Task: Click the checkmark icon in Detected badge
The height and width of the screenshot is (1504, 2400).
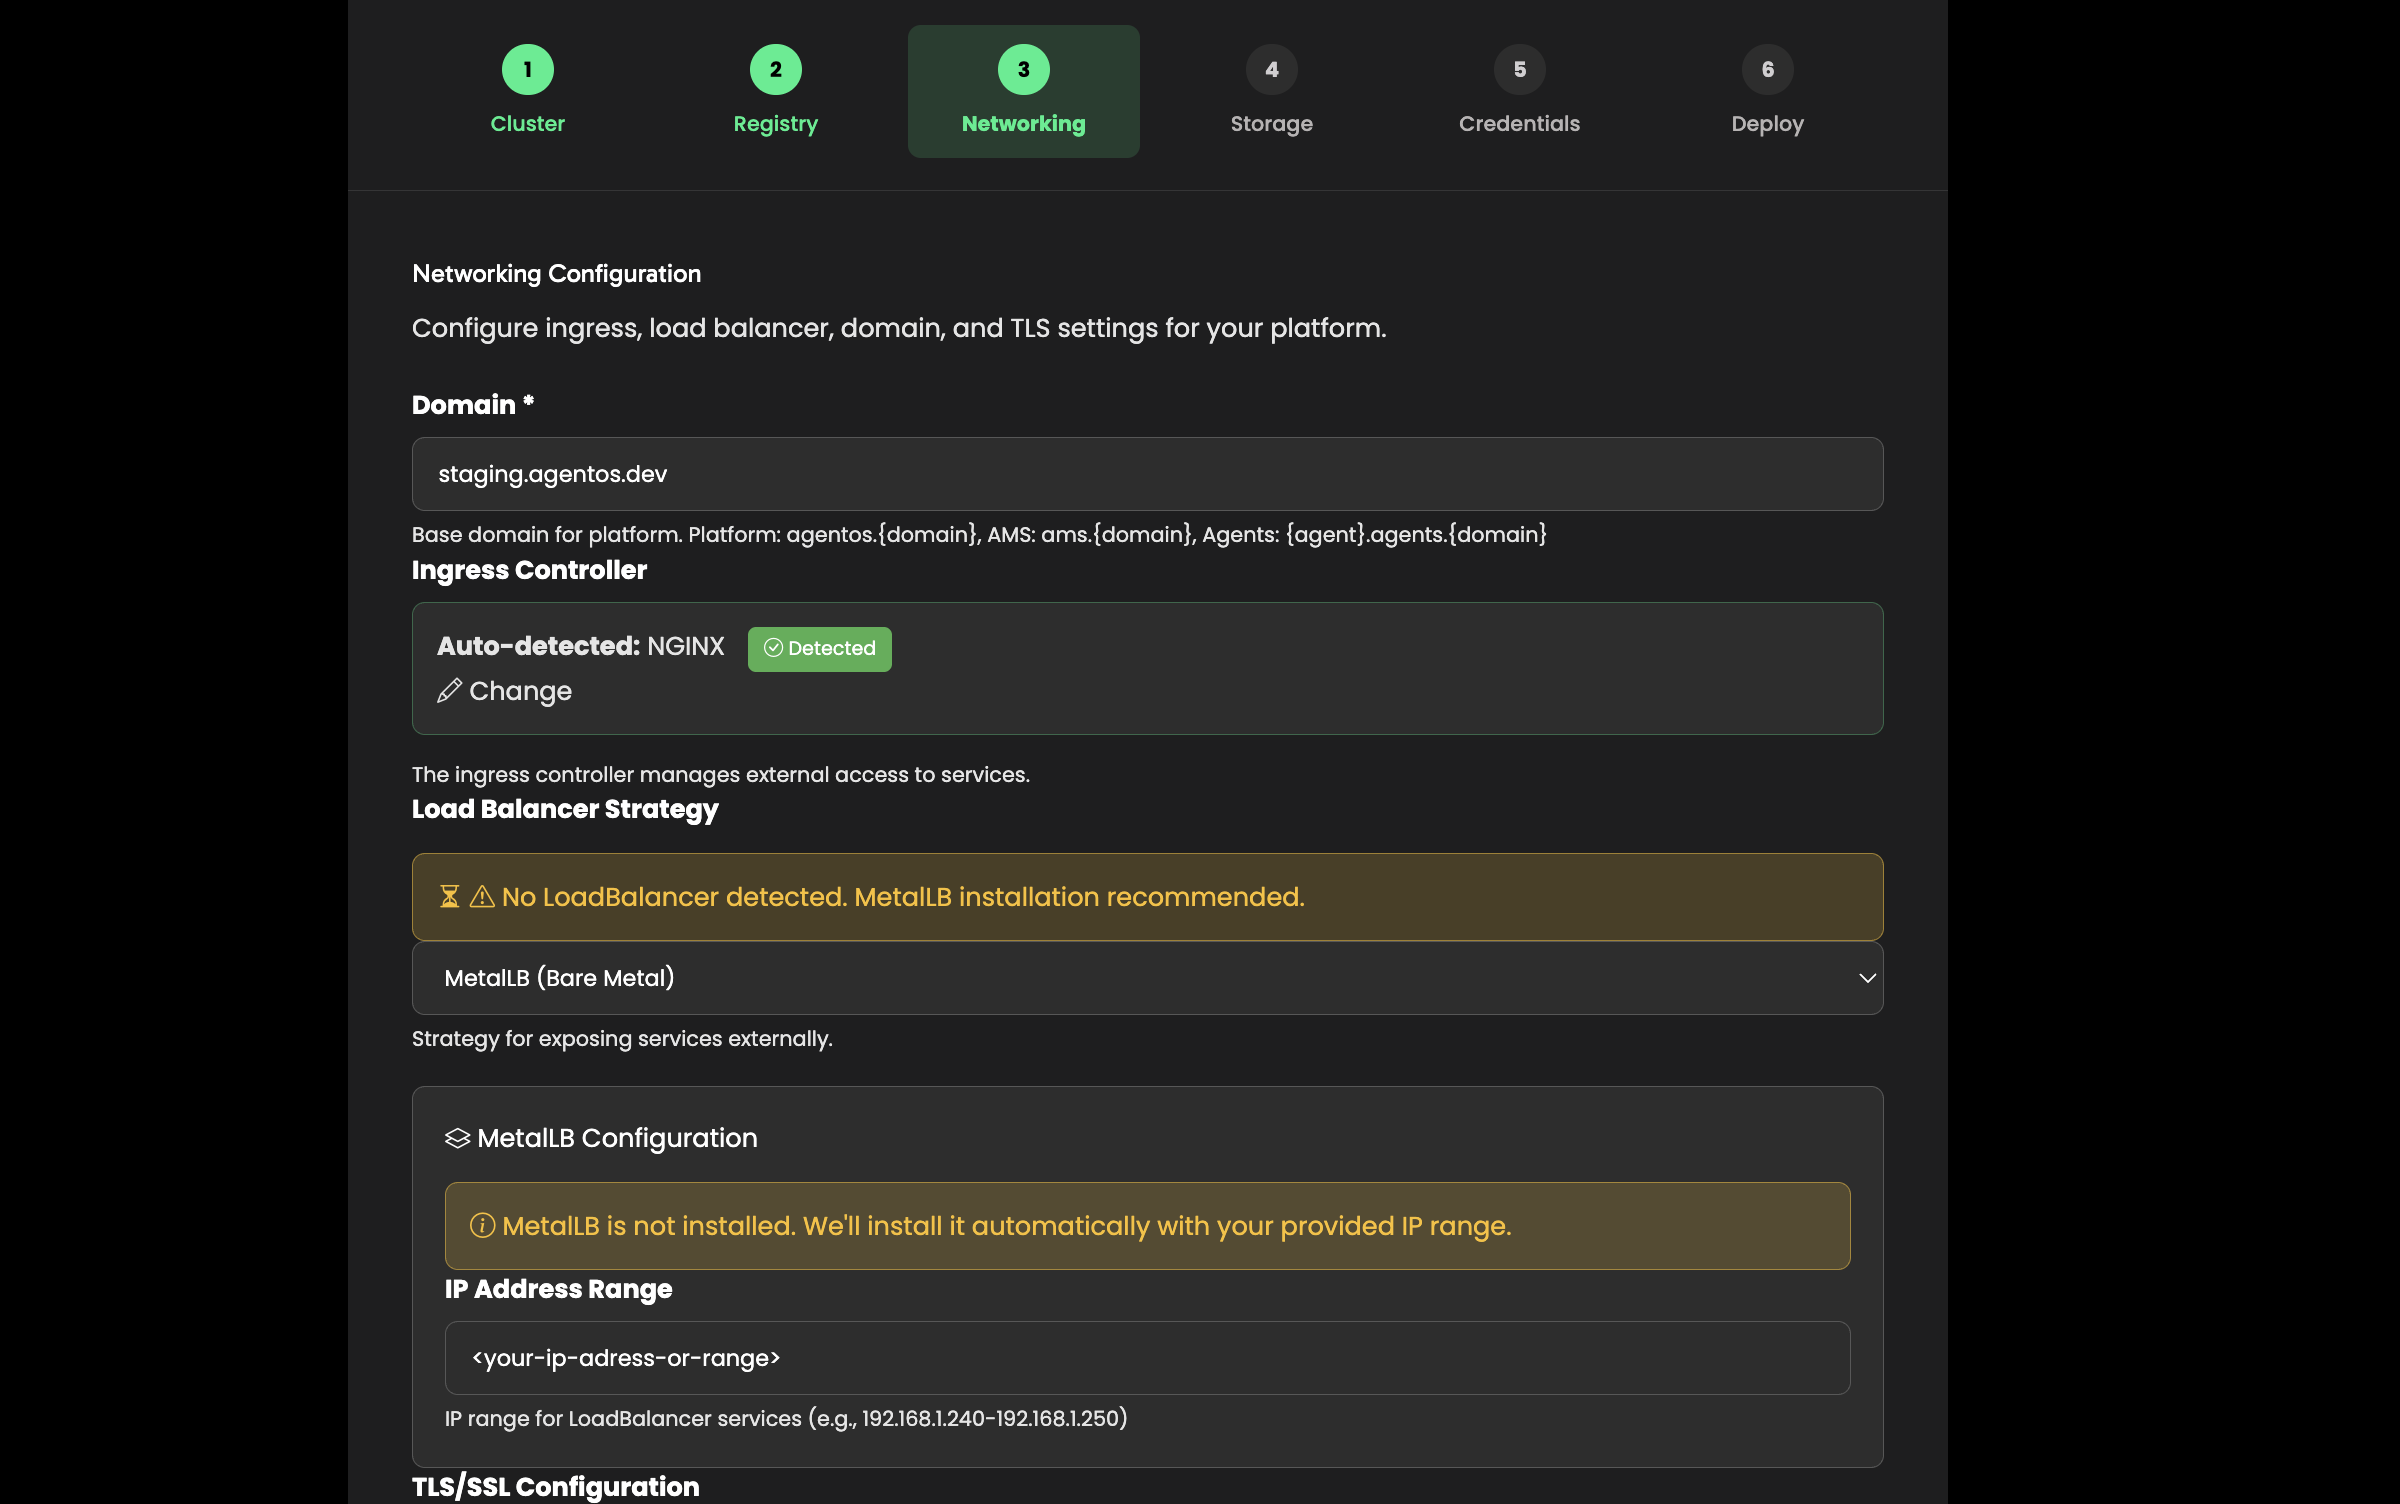Action: pos(773,648)
